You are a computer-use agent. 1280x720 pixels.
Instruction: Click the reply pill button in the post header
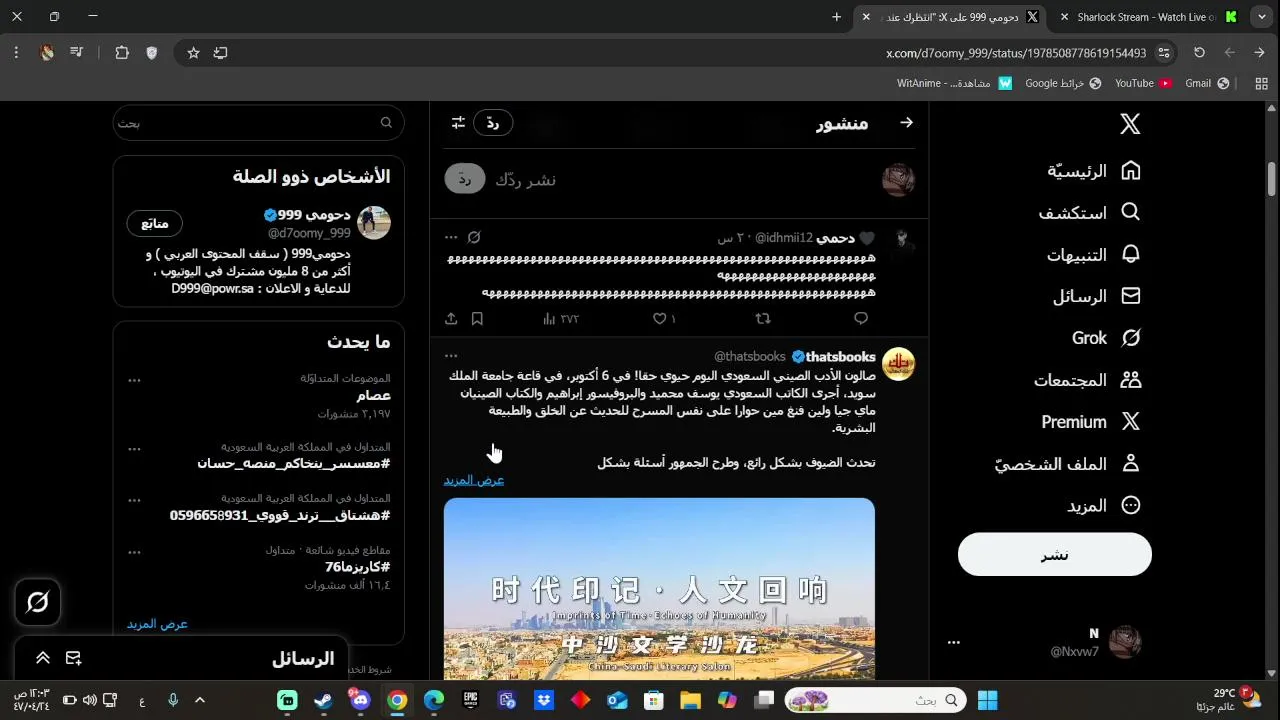492,123
